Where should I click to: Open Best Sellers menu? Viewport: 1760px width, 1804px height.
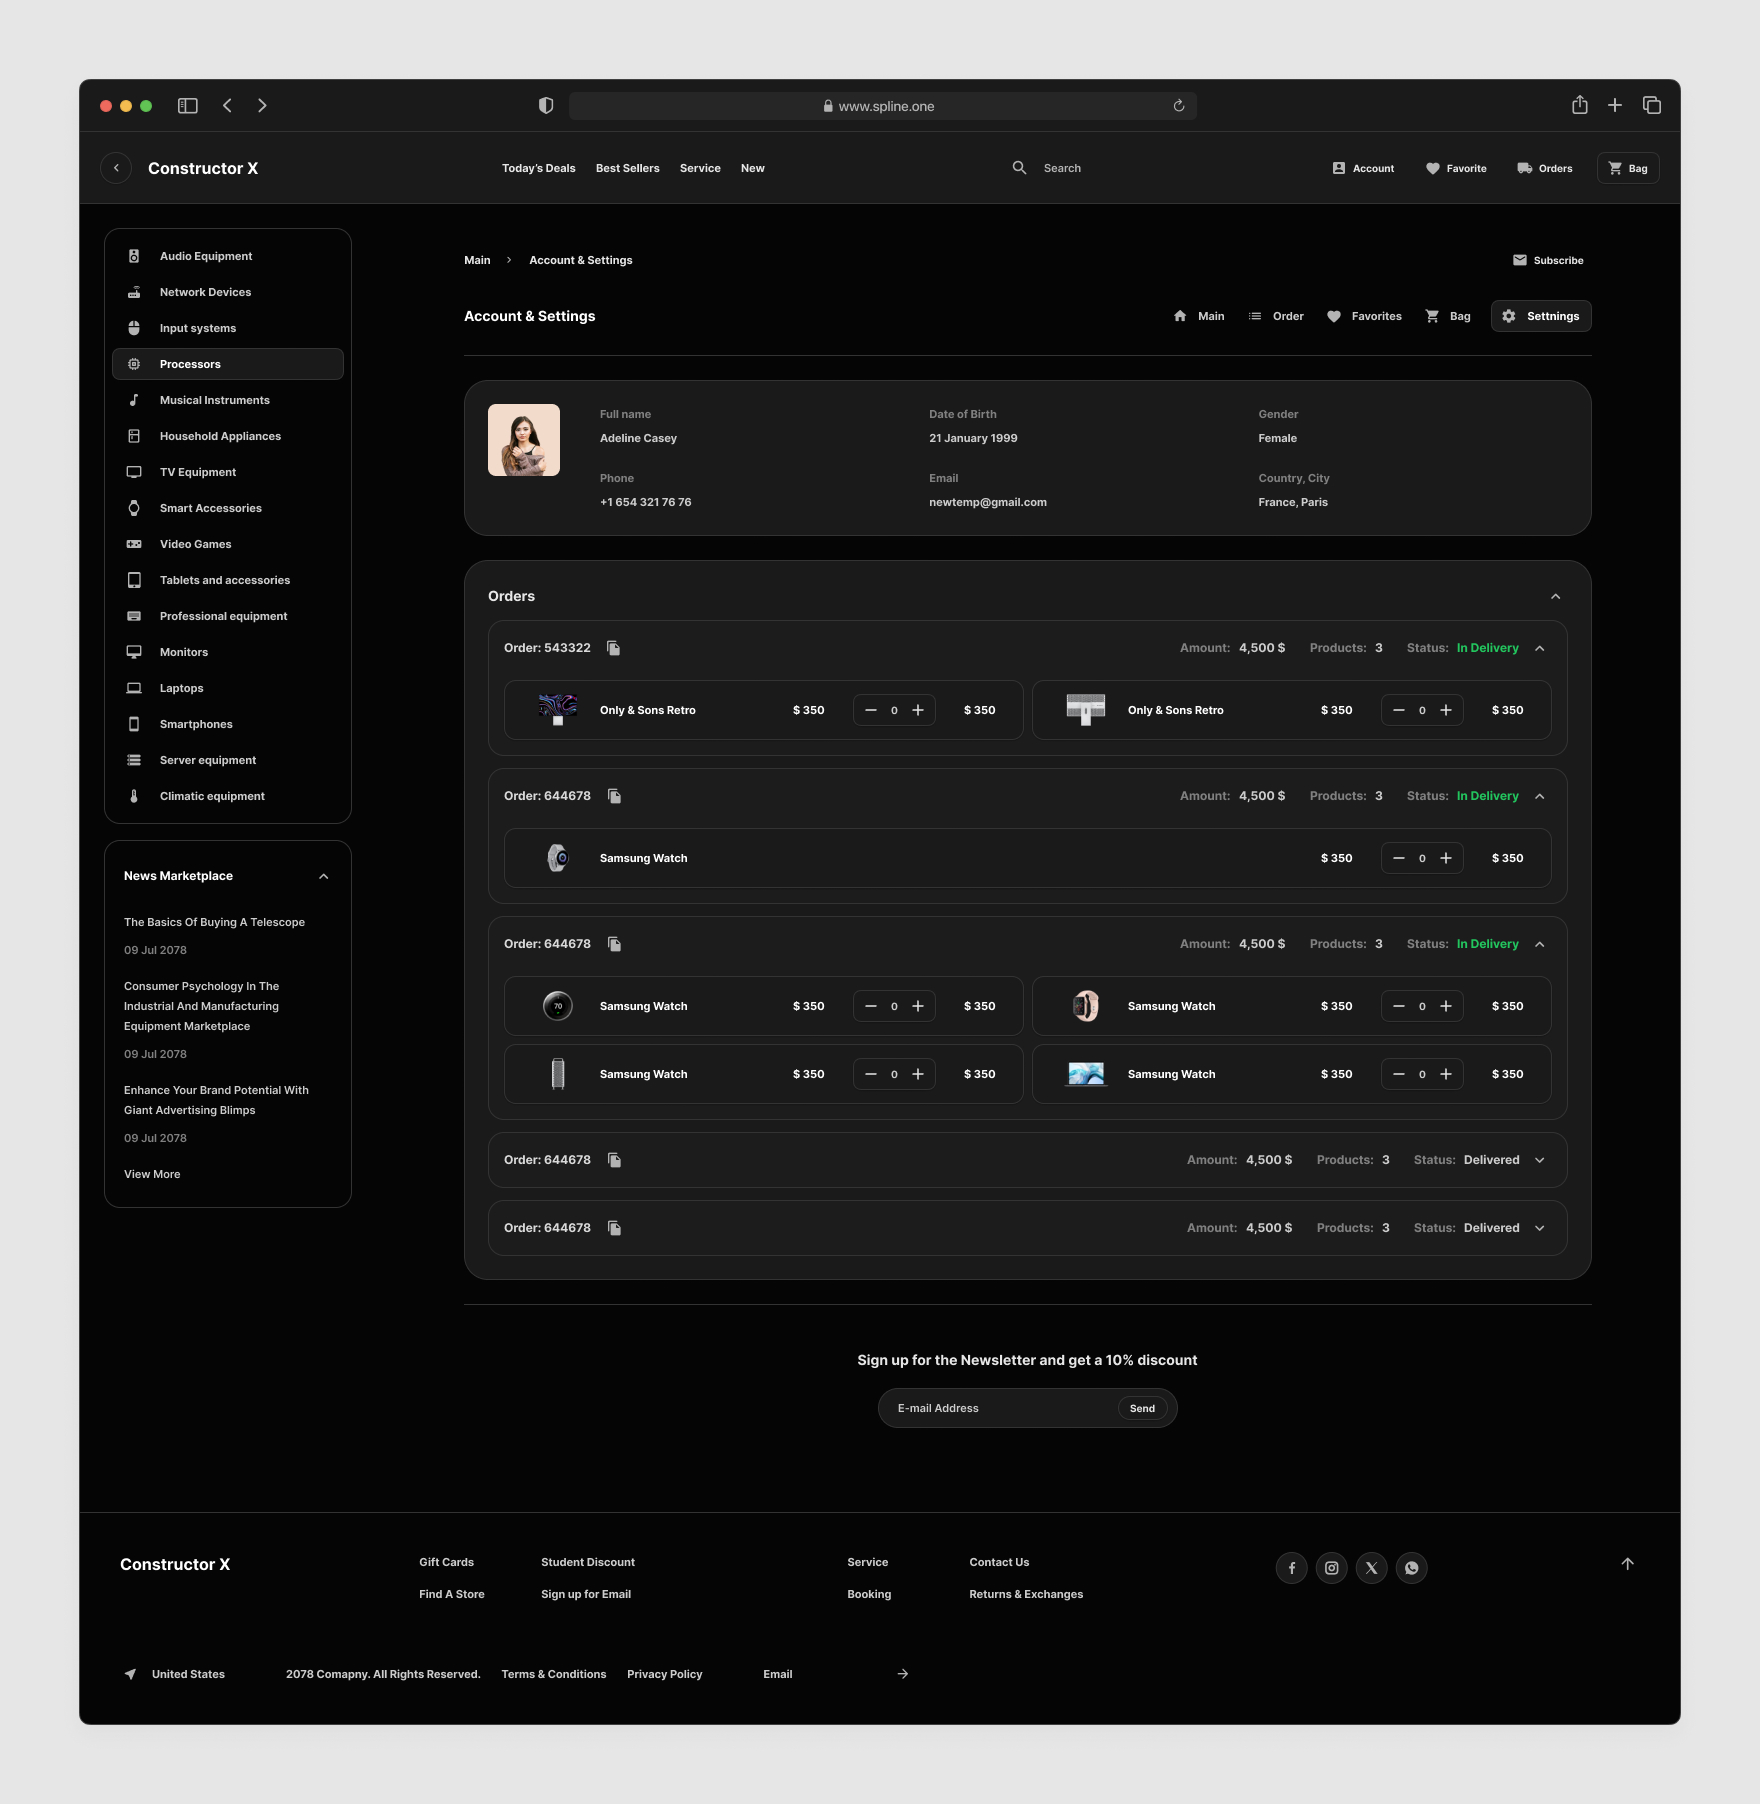pyautogui.click(x=628, y=168)
